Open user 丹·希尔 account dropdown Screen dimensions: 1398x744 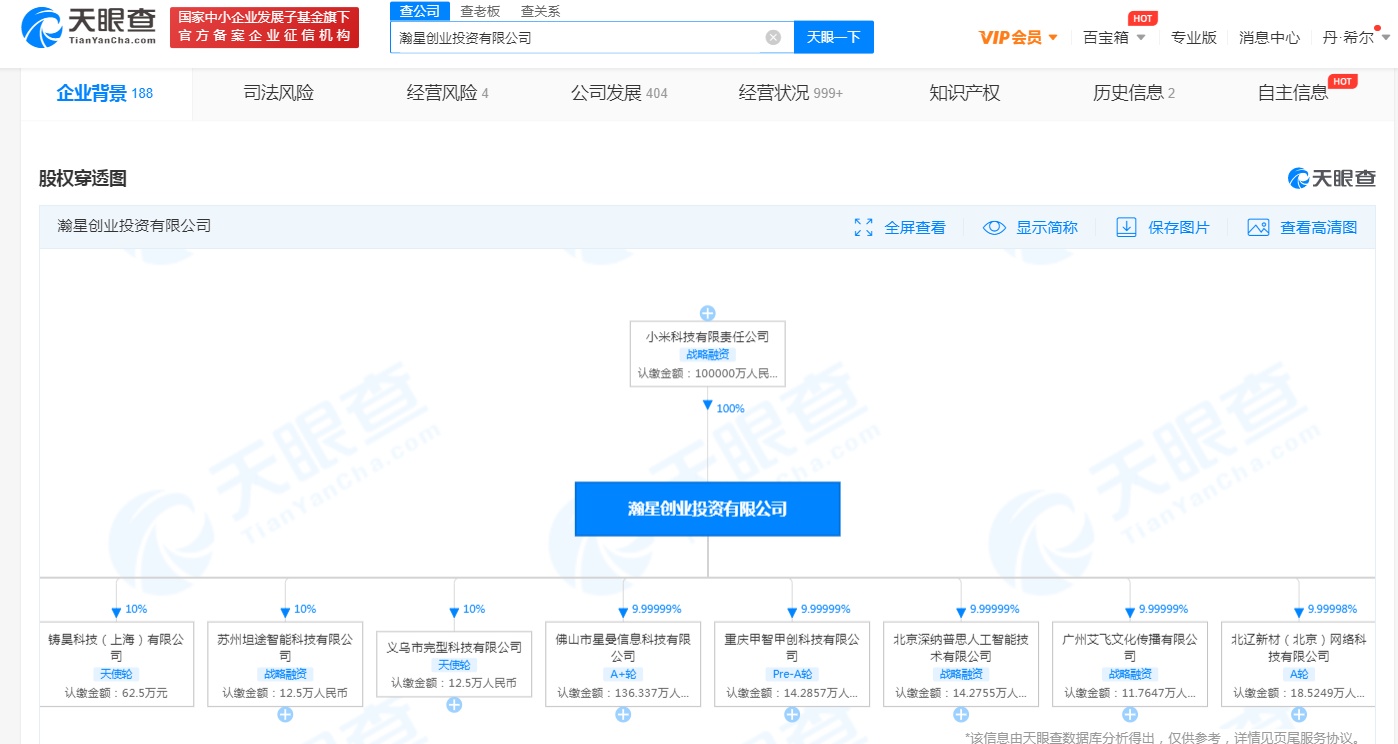point(1356,37)
